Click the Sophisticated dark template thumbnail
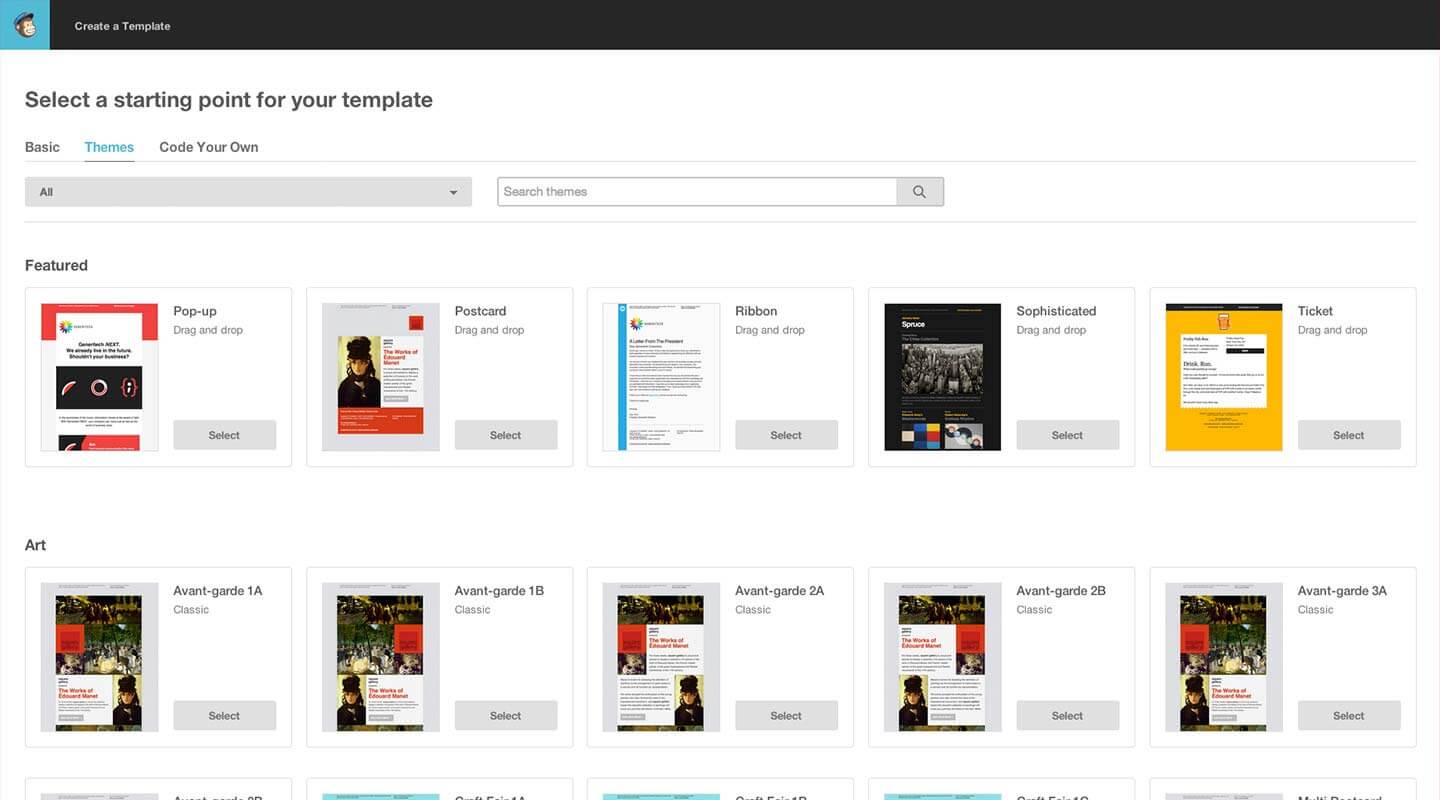 click(942, 377)
